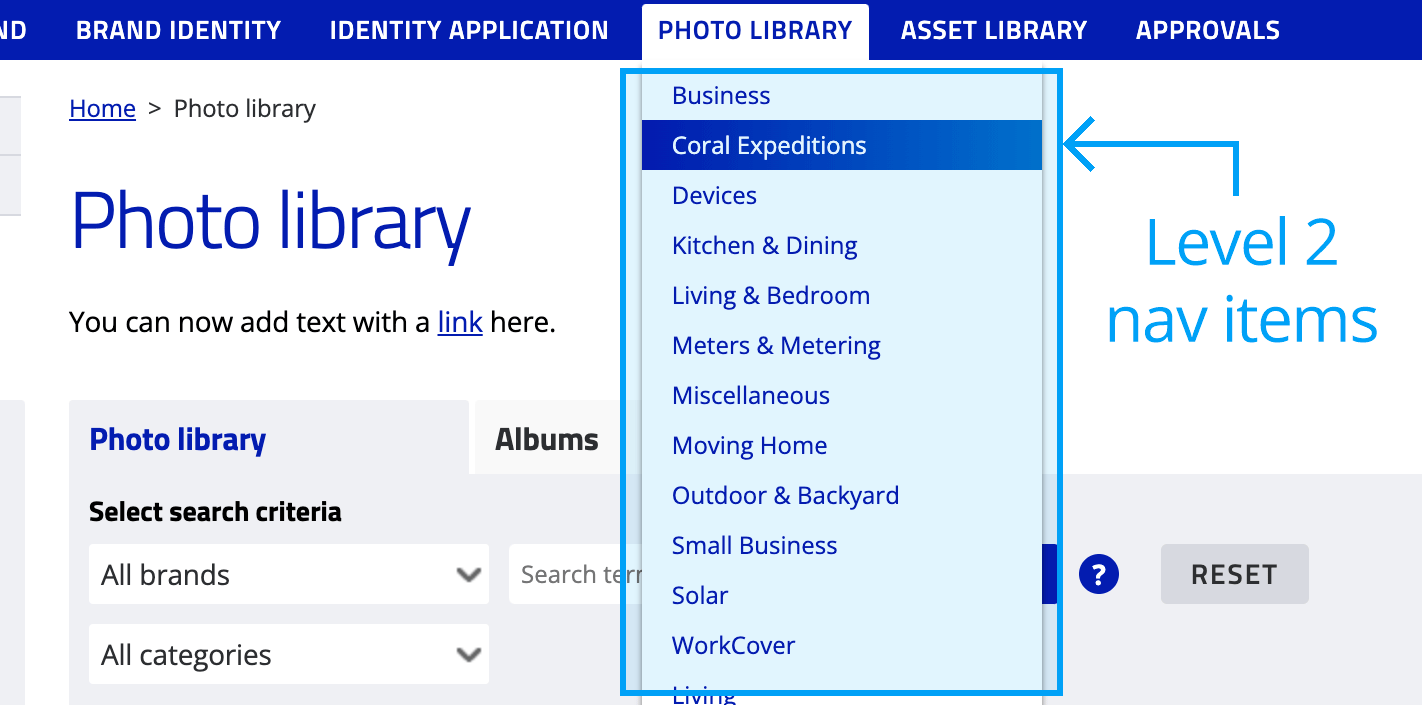Pick Devices from the submenu
Screen dimensions: 1422x705
pos(714,195)
